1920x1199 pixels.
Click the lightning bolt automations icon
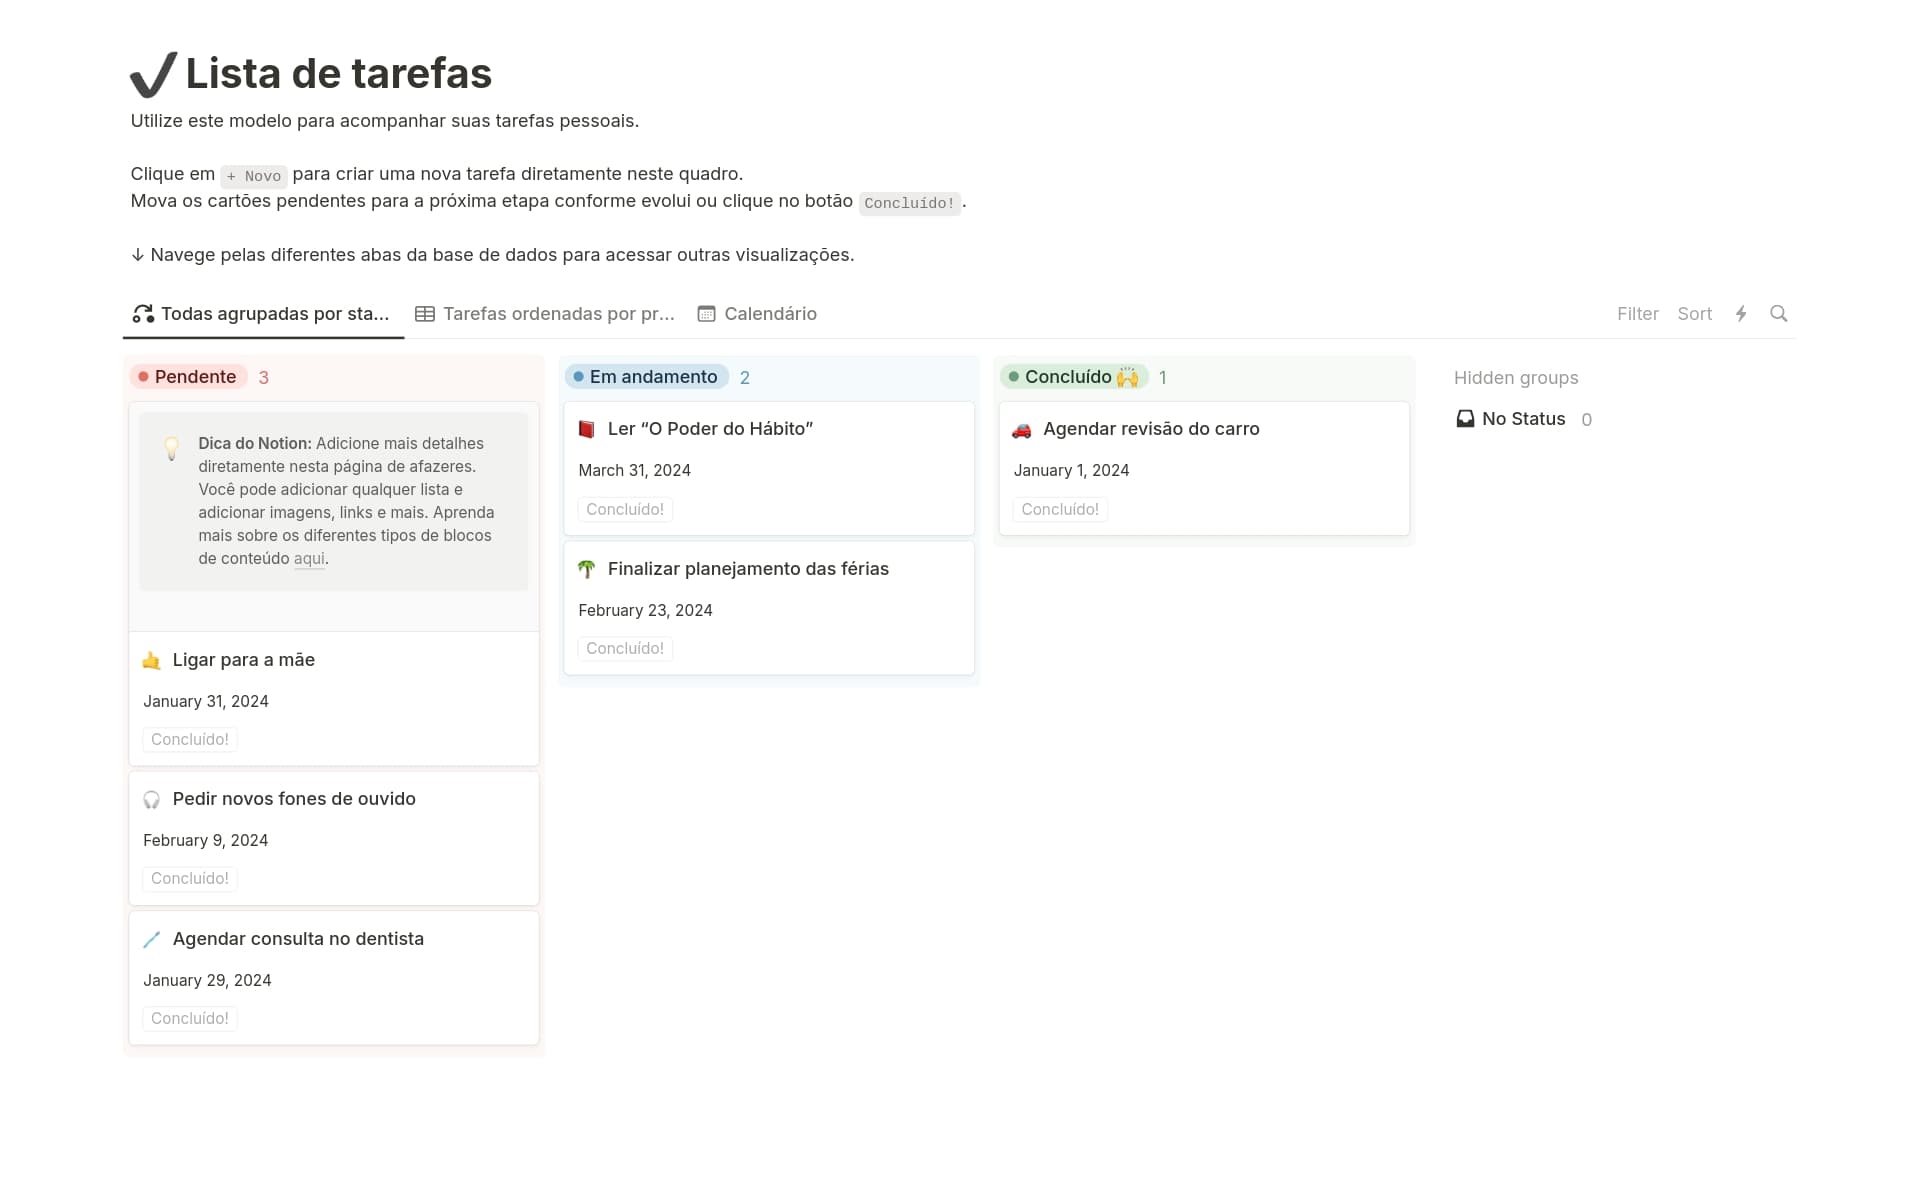(x=1741, y=314)
